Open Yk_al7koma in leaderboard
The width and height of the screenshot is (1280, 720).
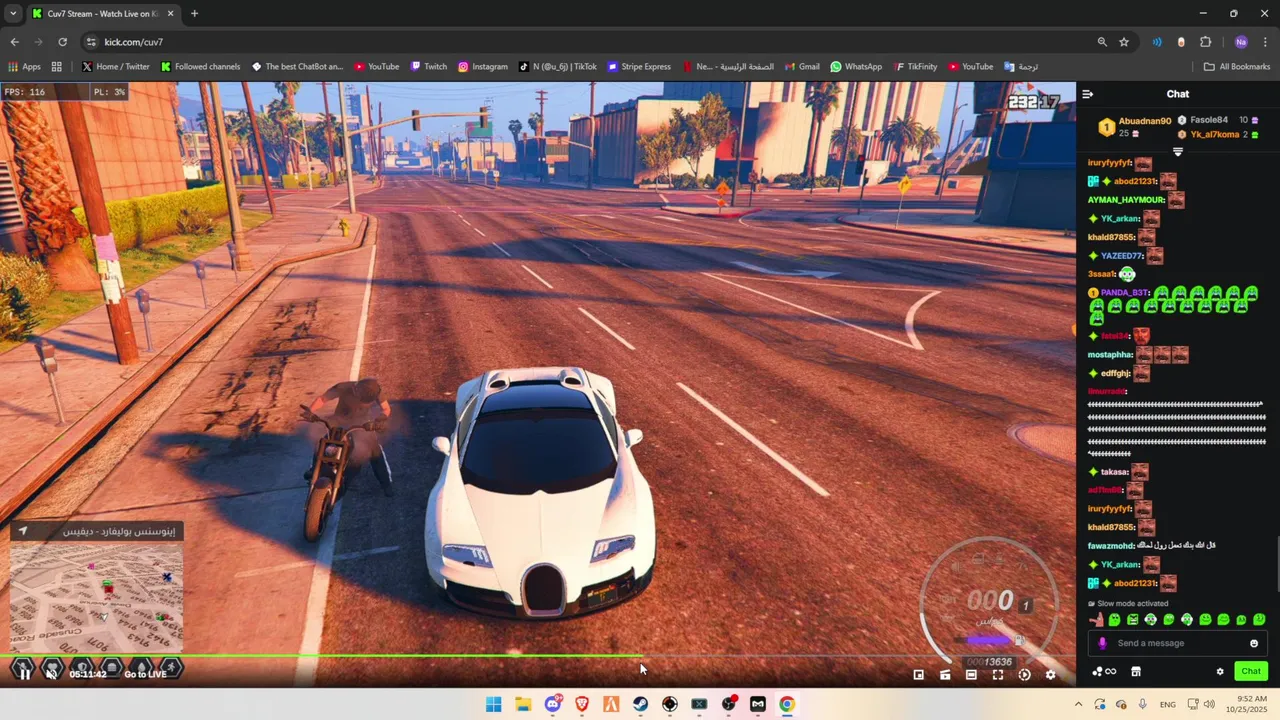click(1214, 134)
